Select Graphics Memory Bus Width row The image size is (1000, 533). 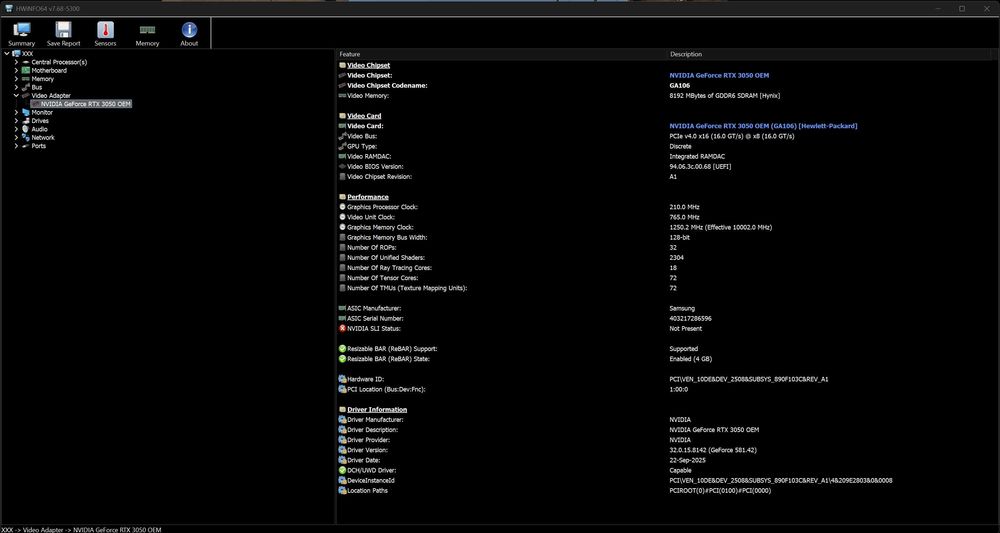click(387, 237)
